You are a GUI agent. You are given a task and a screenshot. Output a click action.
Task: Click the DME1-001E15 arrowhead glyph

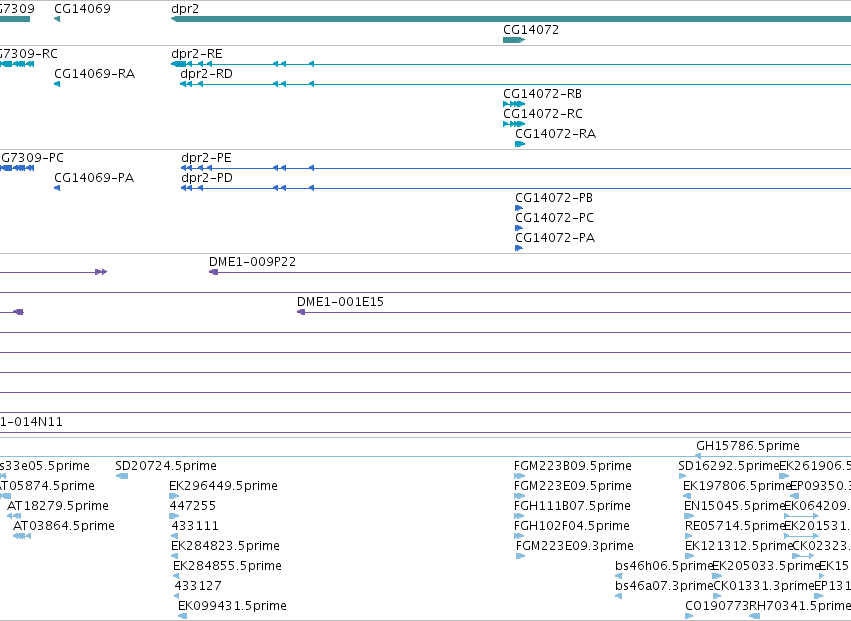click(x=301, y=312)
